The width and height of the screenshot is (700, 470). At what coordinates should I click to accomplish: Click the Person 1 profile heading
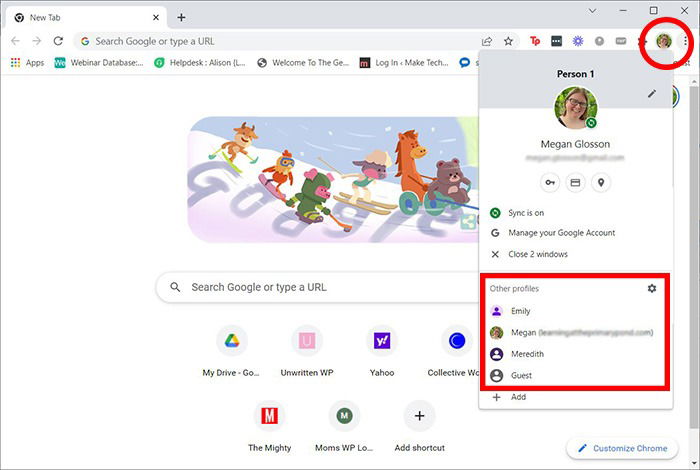tap(575, 74)
